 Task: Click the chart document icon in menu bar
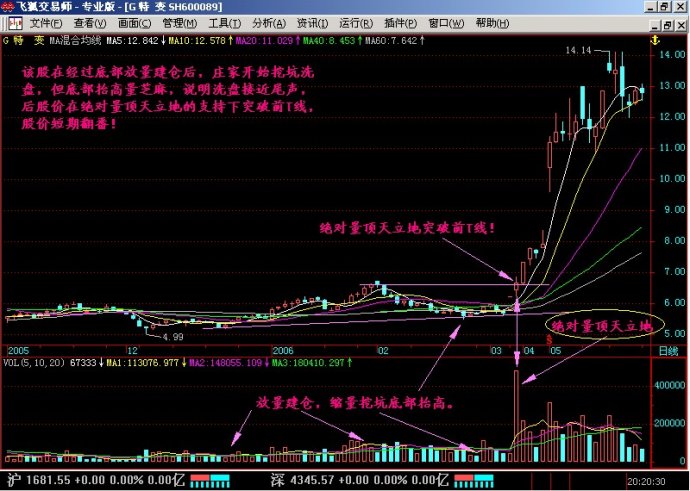15,24
